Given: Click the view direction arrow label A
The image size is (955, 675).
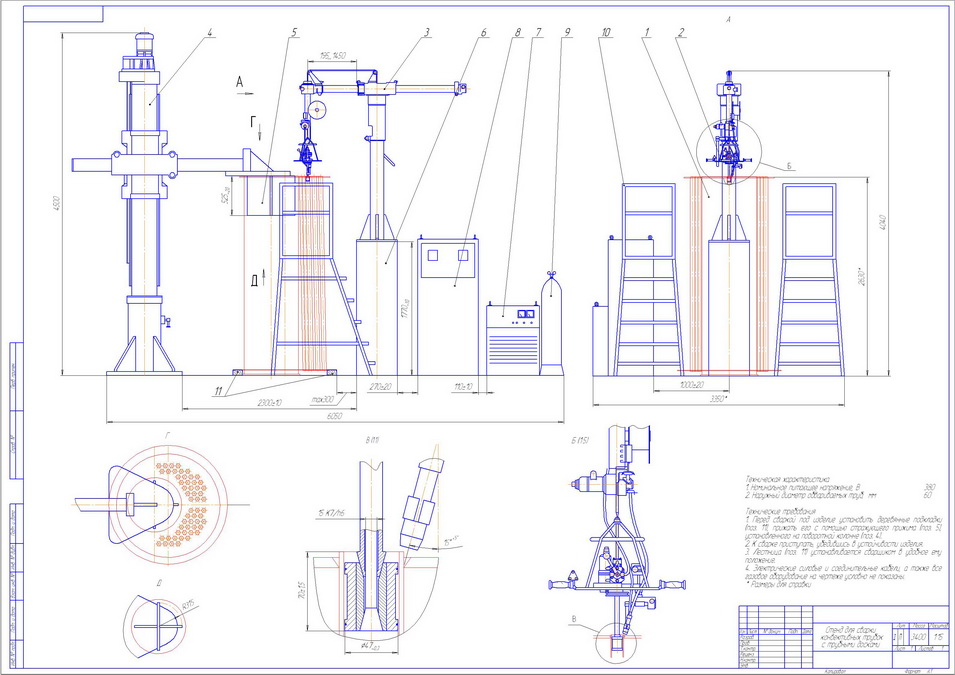Looking at the screenshot, I should [x=239, y=82].
